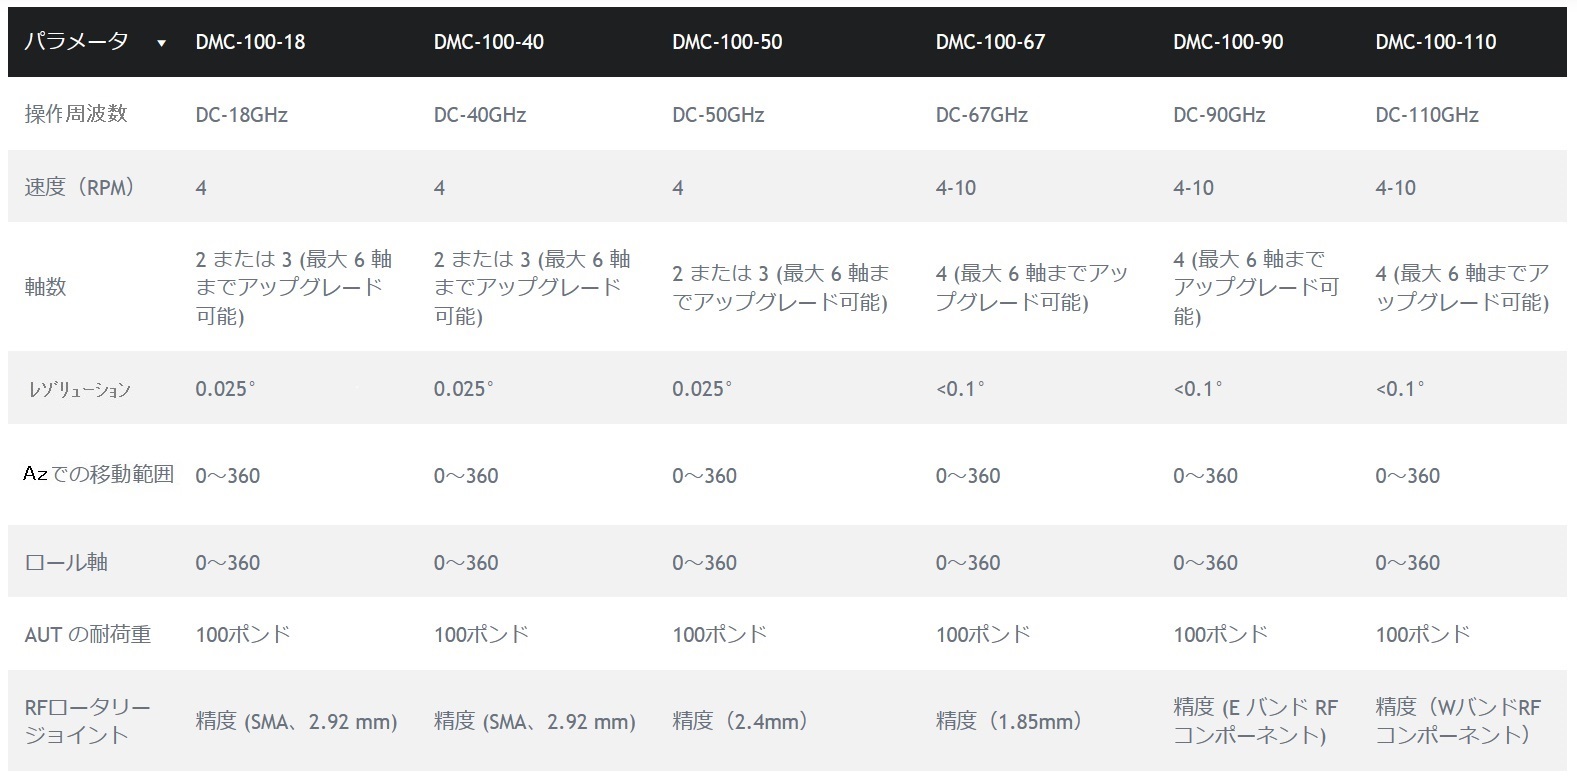The image size is (1577, 783).
Task: Click the 精度（1.85mm） cell
Action: click(x=1008, y=721)
